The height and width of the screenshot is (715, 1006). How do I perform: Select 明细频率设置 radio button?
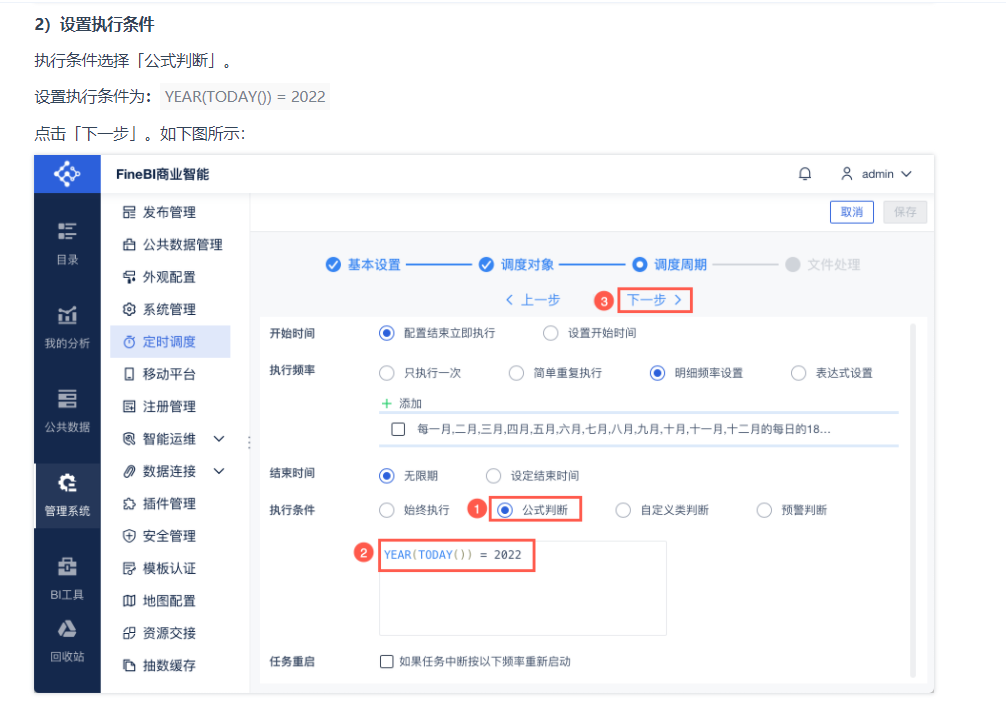(x=657, y=373)
